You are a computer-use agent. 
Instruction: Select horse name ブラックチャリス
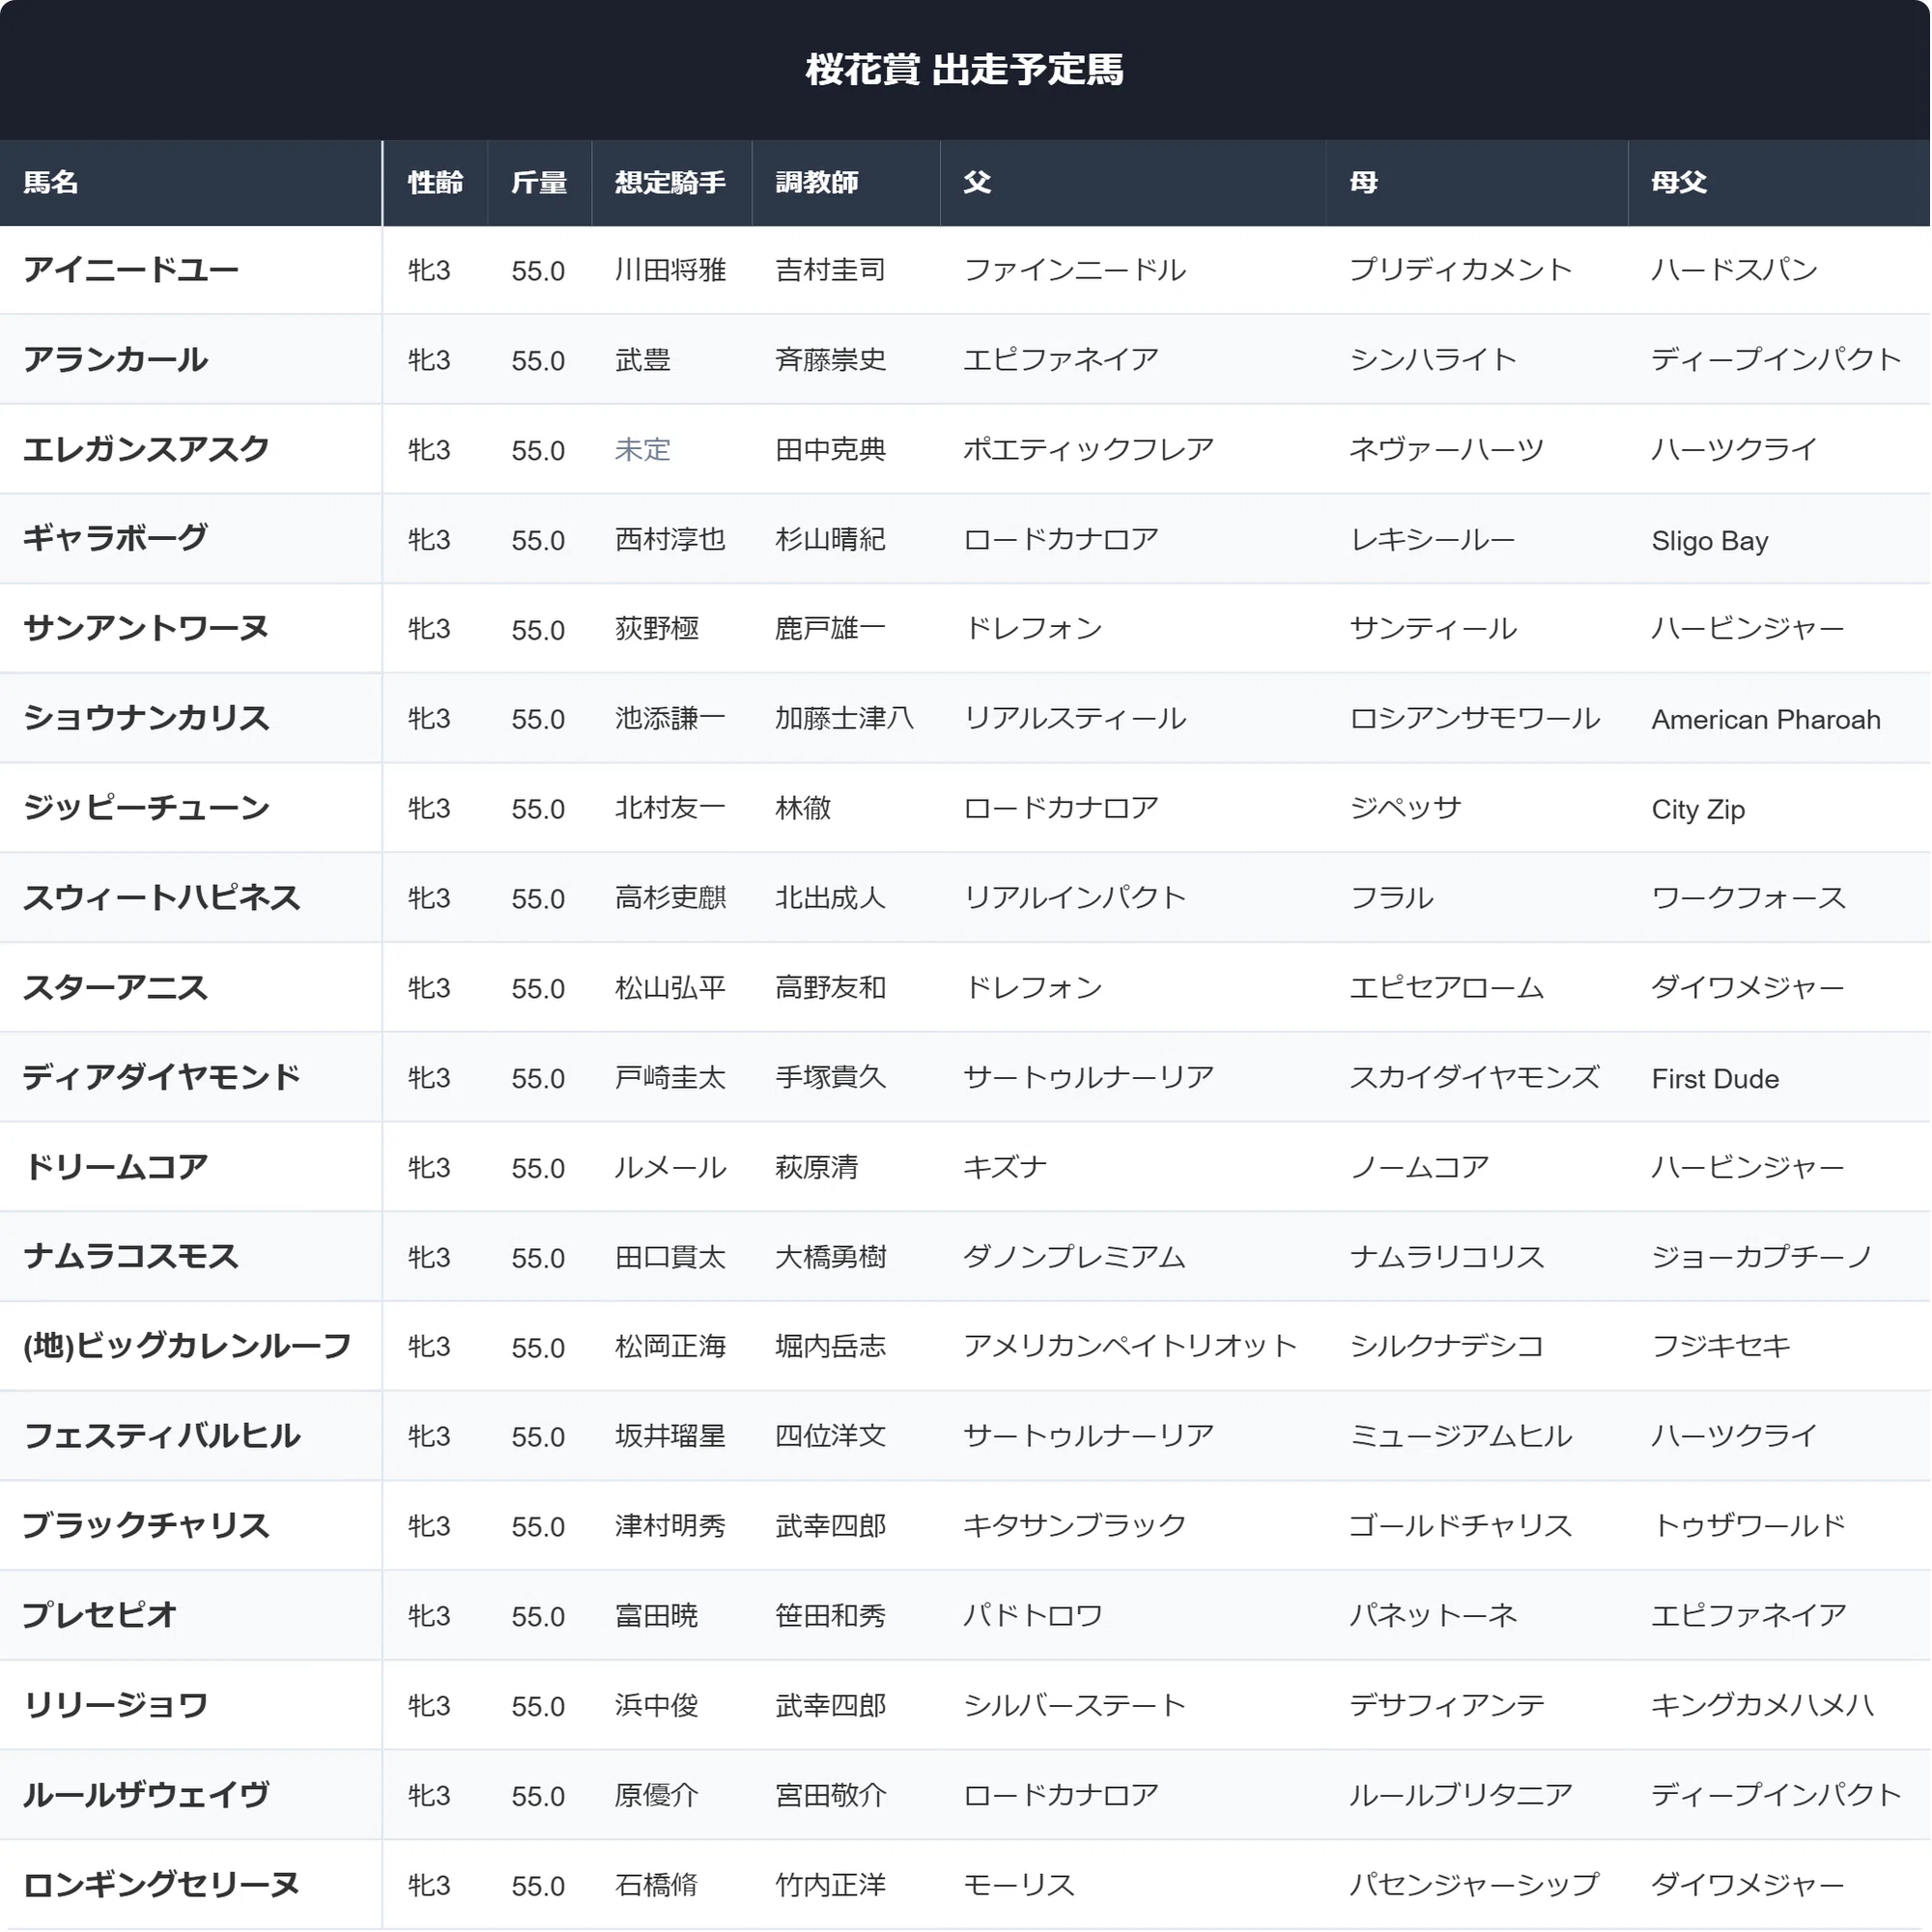pos(146,1526)
